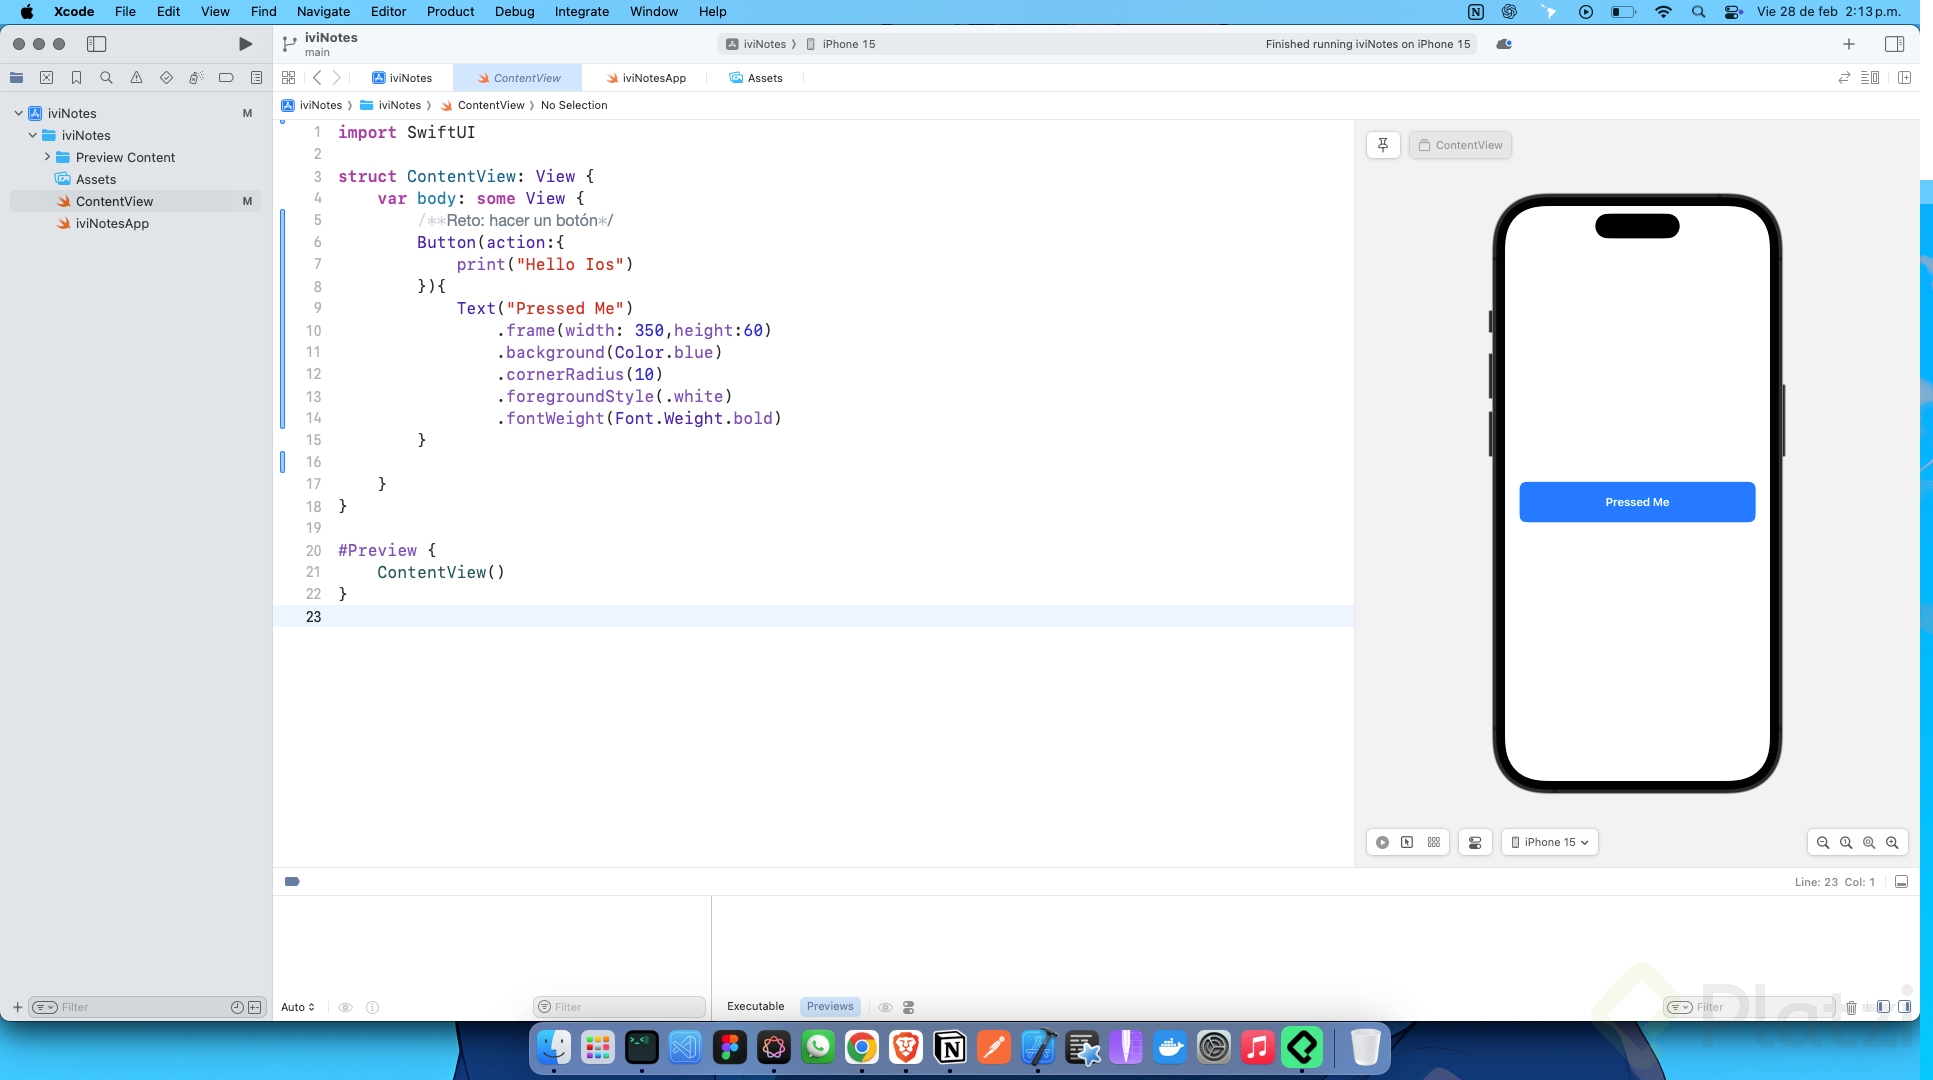Switch to the iviNotesApp editor tab
Screen dimensions: 1933x1080
(x=646, y=78)
